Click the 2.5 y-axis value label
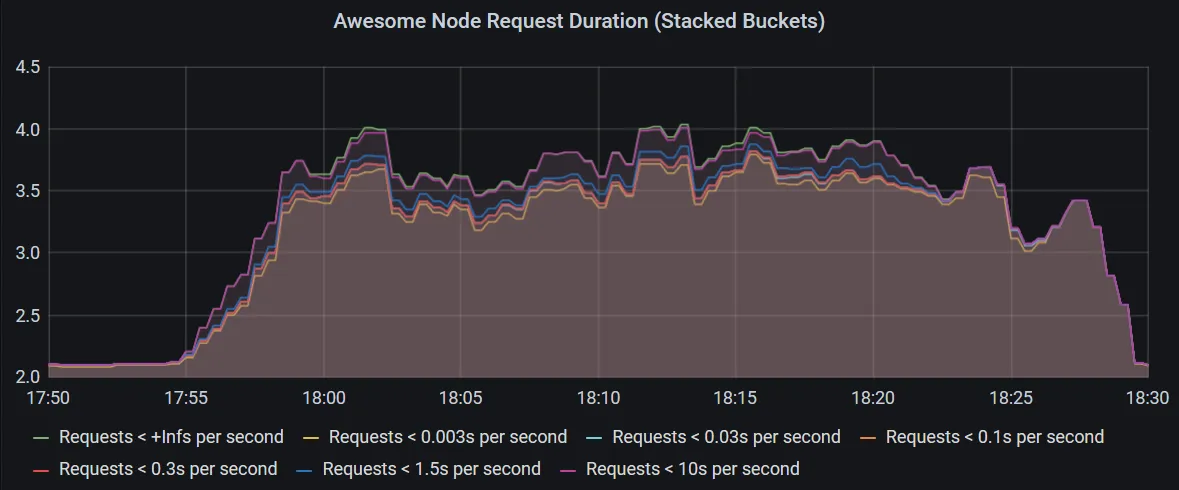 click(x=28, y=314)
